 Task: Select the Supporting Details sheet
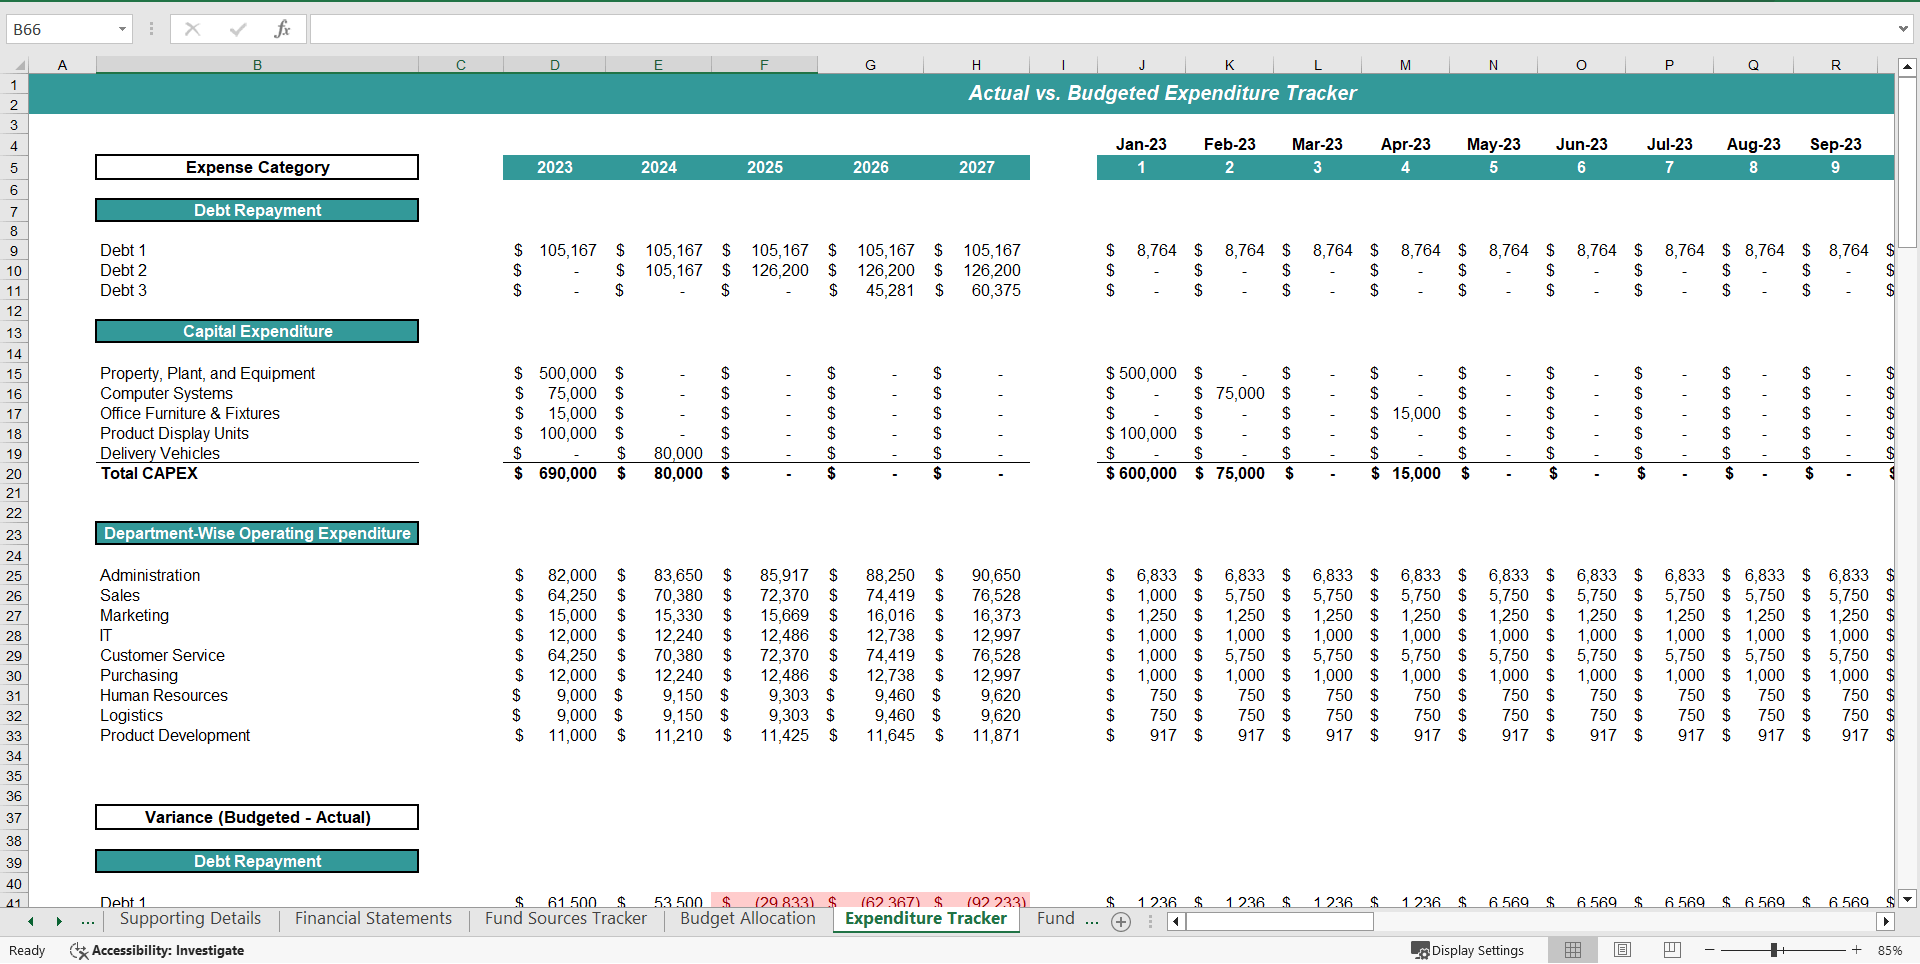(189, 918)
